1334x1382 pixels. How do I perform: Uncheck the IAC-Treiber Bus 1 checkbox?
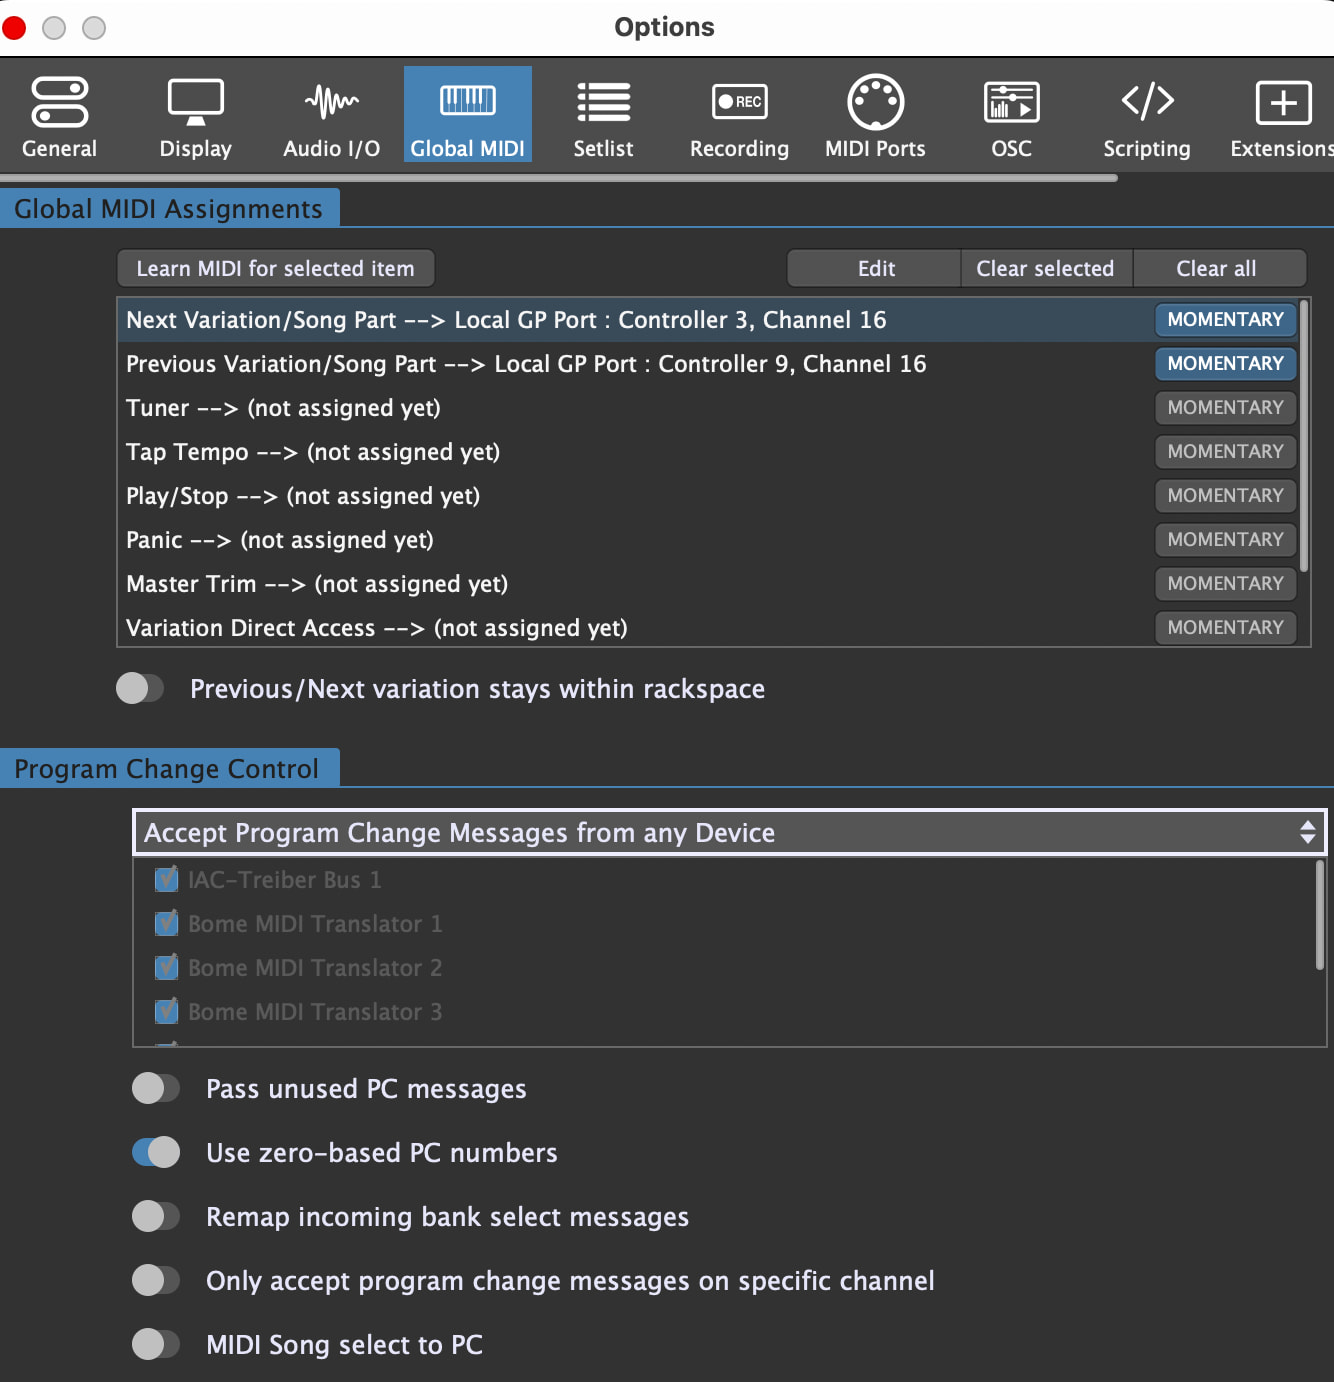167,880
